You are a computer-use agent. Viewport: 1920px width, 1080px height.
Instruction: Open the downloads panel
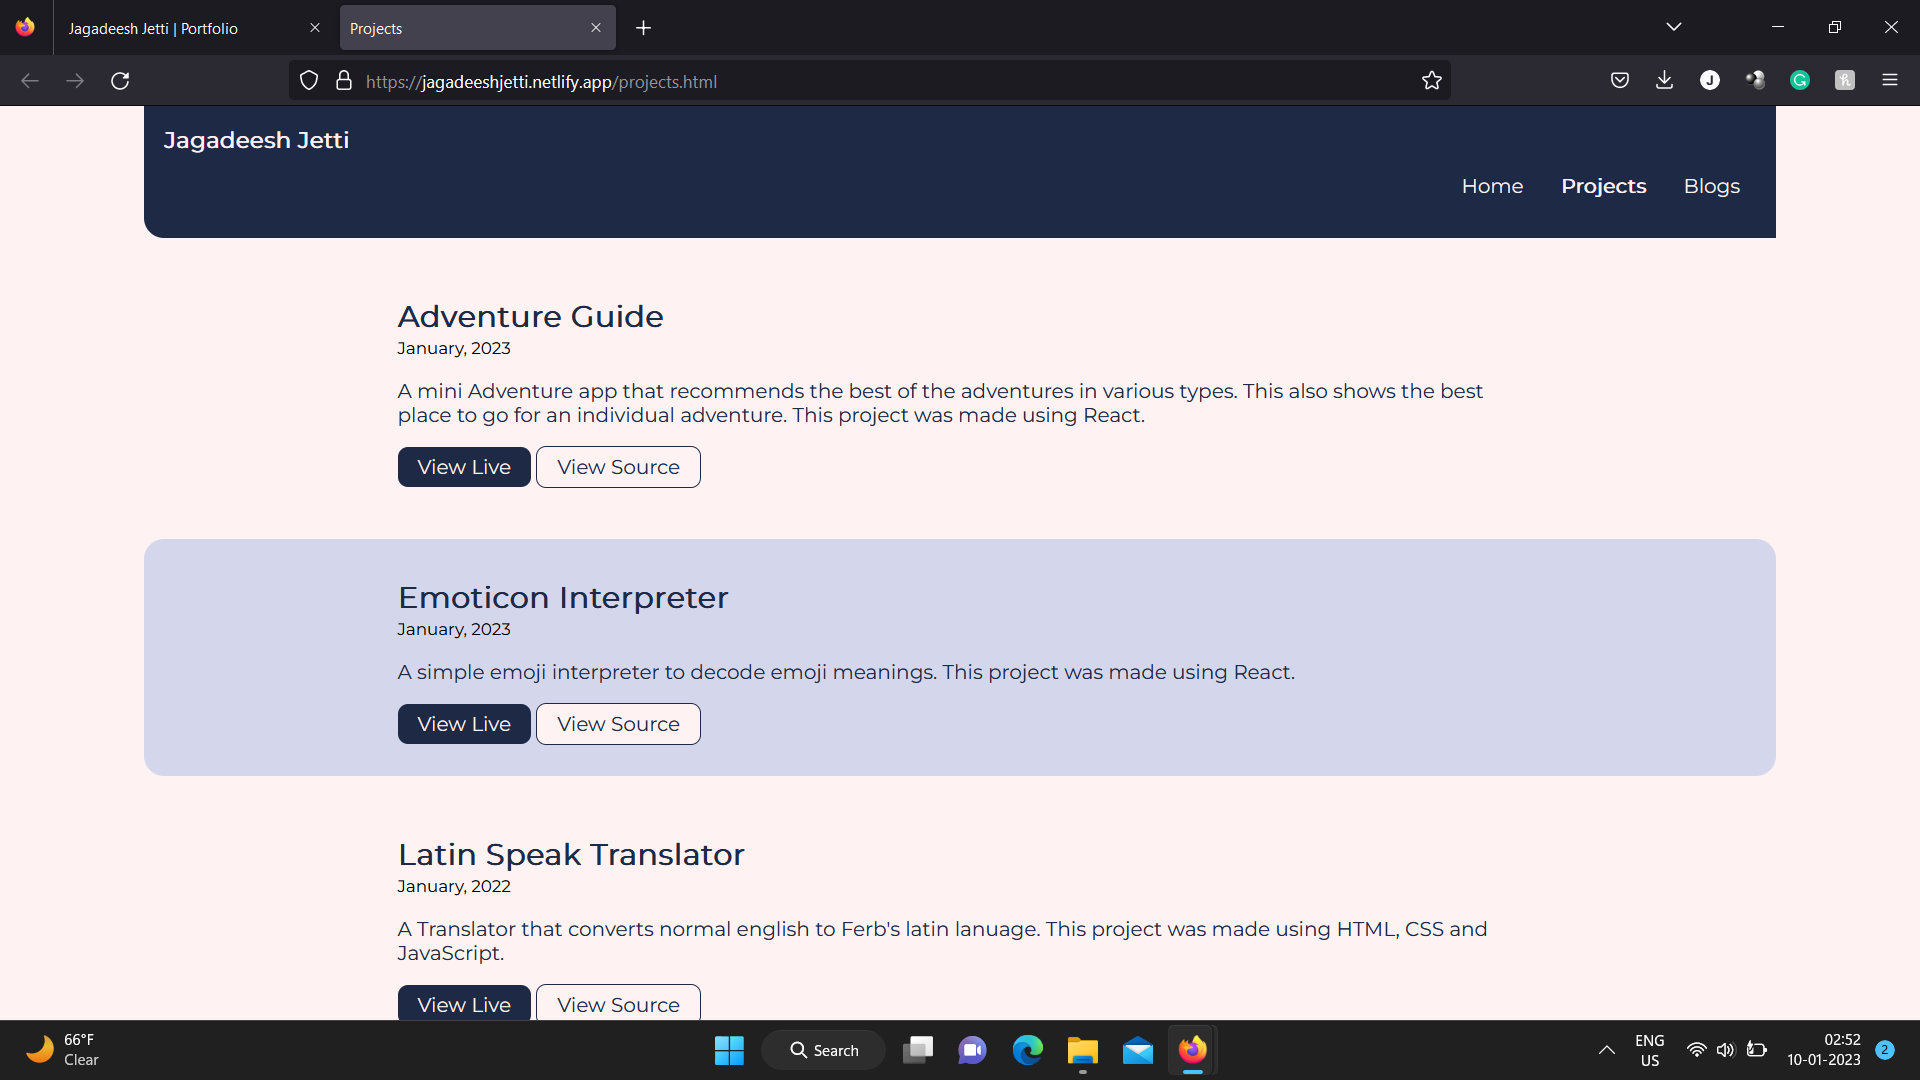point(1664,80)
